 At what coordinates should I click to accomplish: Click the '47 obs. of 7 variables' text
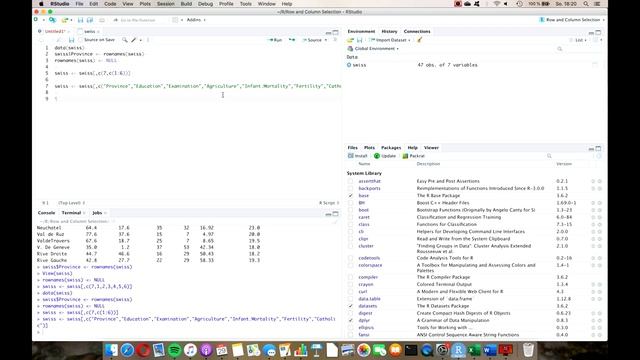pyautogui.click(x=447, y=65)
